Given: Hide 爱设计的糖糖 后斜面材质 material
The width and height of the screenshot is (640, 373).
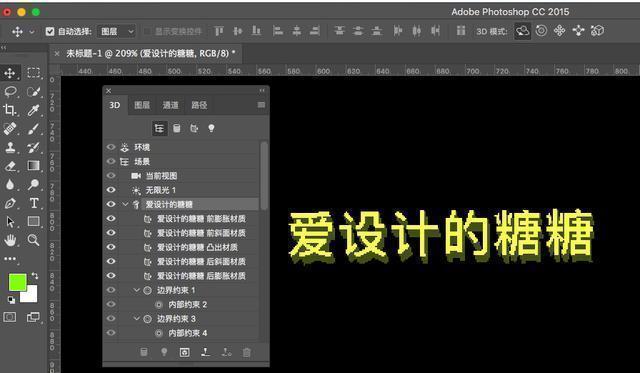Looking at the screenshot, I should 111,261.
